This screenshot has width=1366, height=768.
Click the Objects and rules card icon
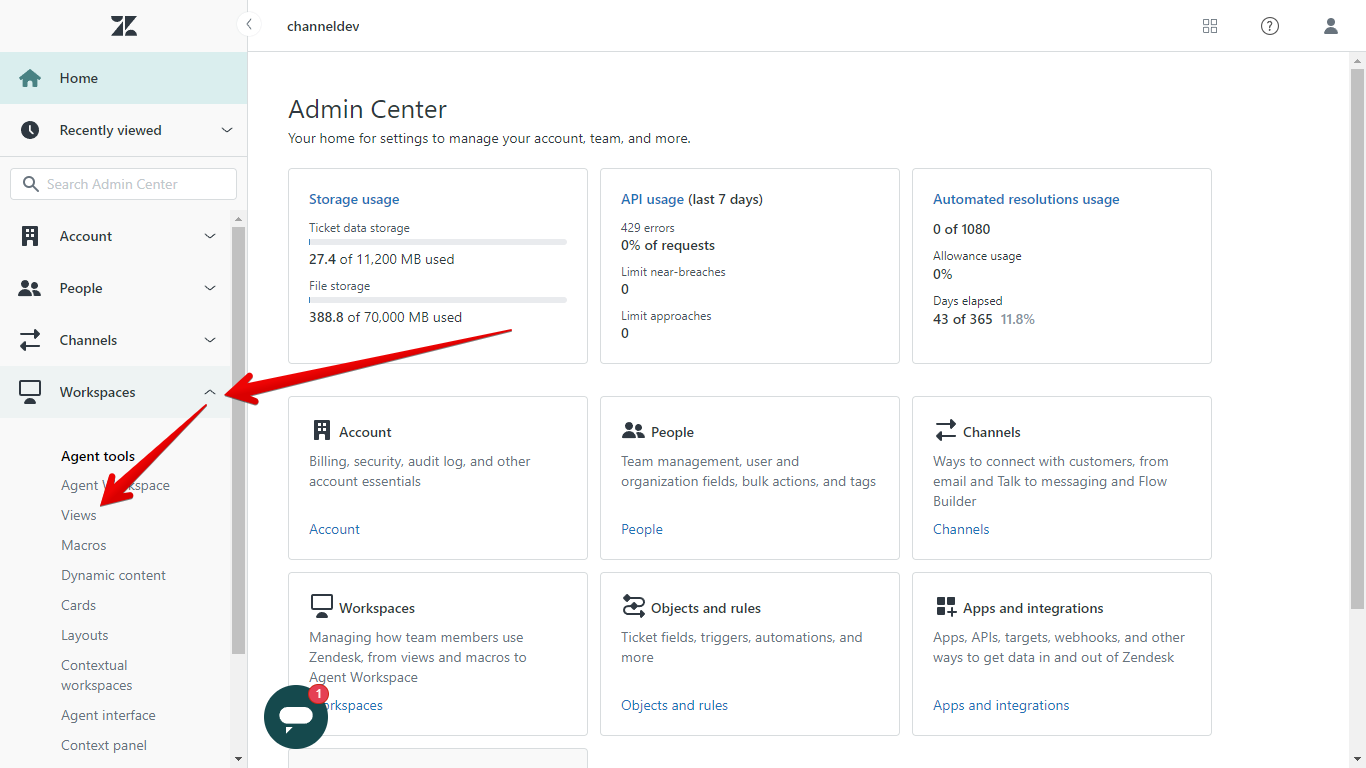tap(633, 606)
